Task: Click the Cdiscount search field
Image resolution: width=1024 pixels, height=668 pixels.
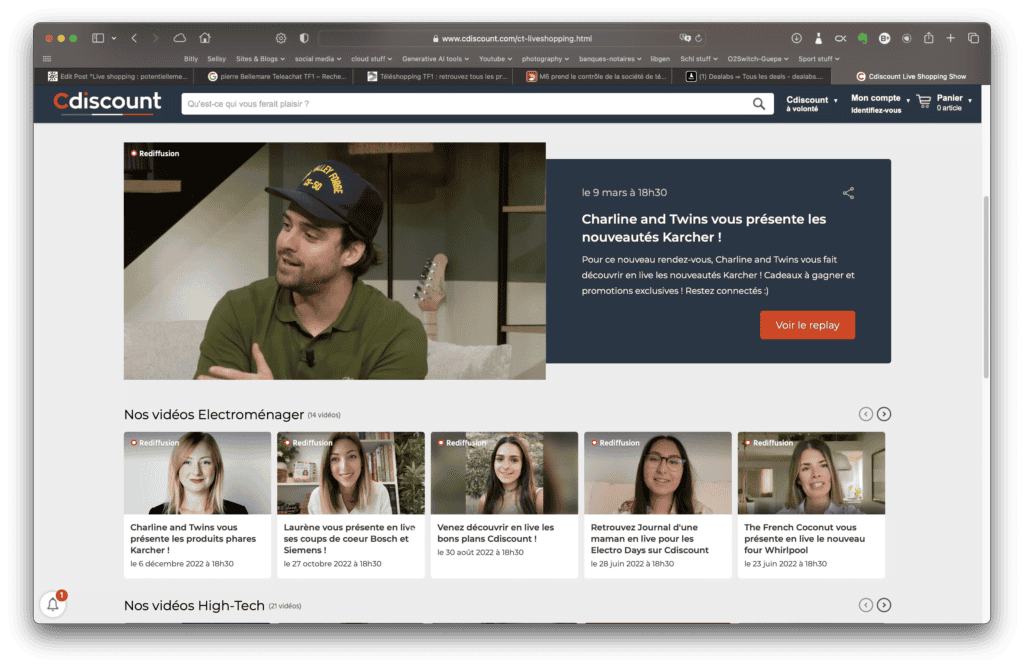Action: pyautogui.click(x=465, y=103)
